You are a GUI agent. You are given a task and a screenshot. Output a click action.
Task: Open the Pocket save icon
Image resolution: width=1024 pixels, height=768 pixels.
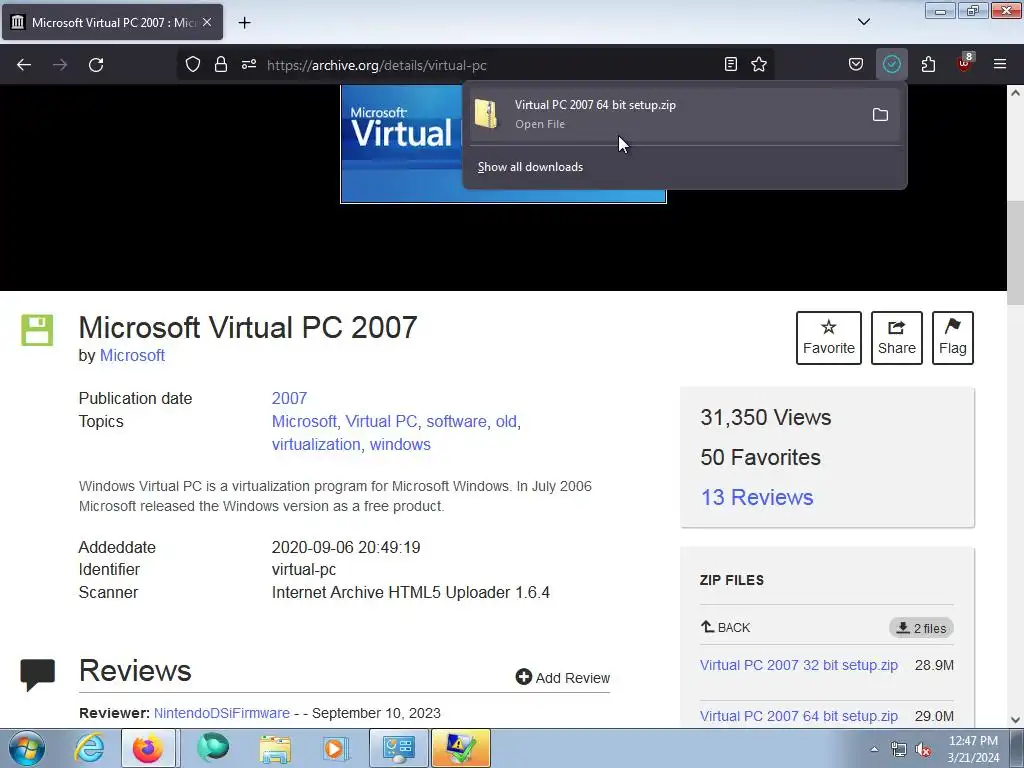tap(856, 64)
